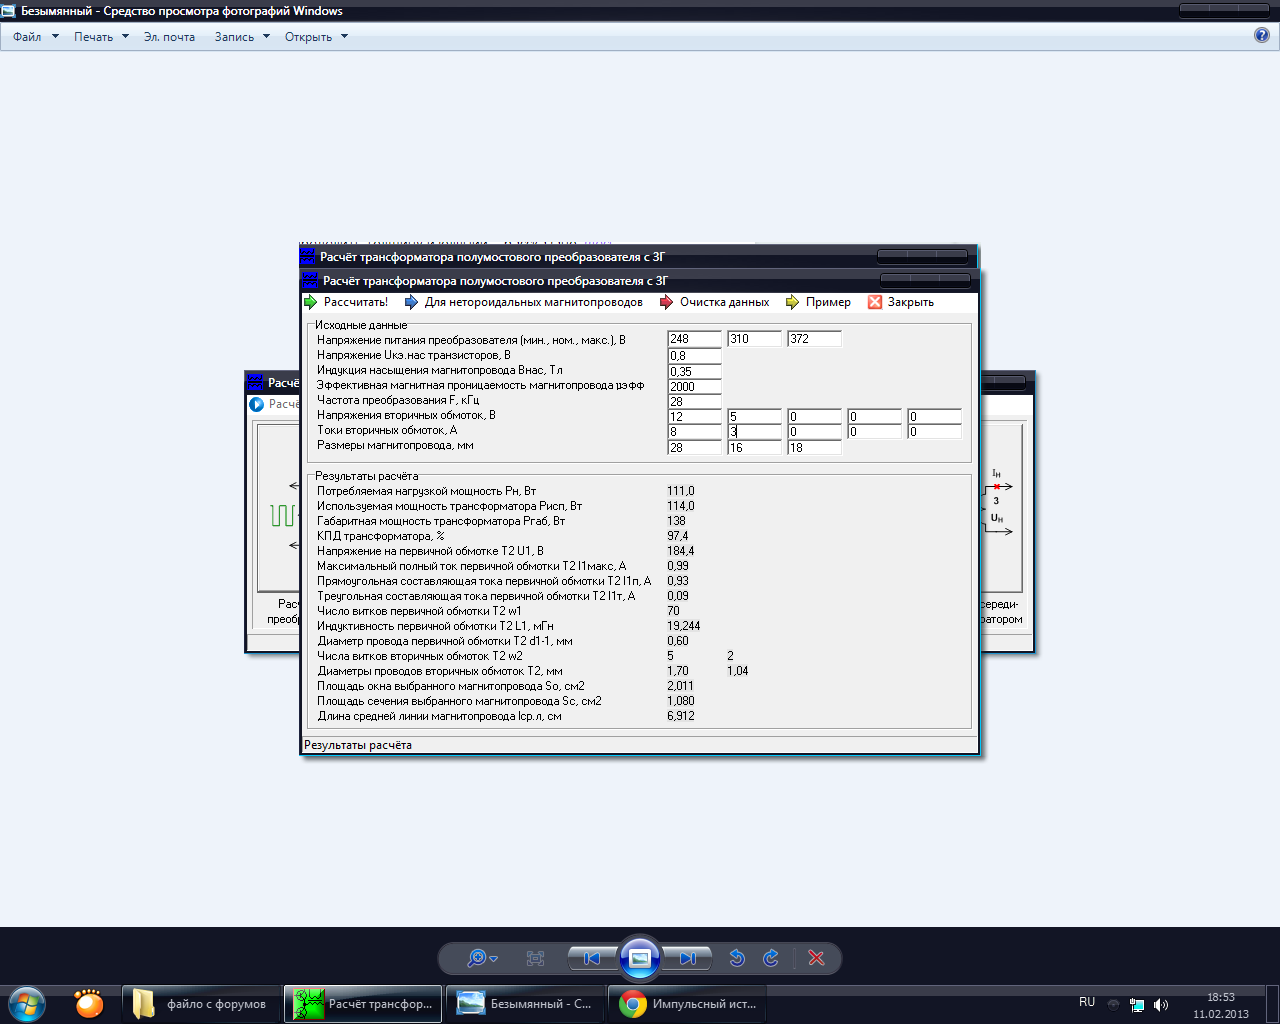Switch to Расчёт трансфор... taskbar window
The width and height of the screenshot is (1280, 1024).
pyautogui.click(x=363, y=1004)
